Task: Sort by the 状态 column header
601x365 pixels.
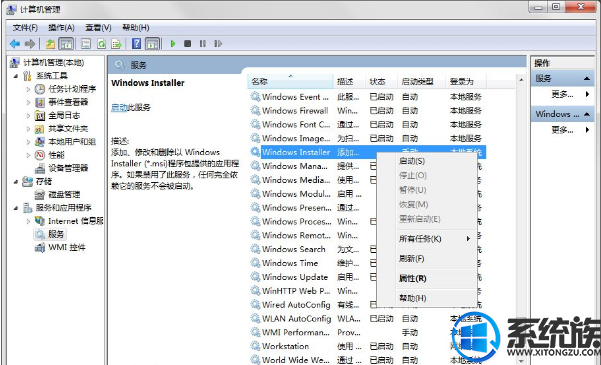Action: [x=381, y=81]
